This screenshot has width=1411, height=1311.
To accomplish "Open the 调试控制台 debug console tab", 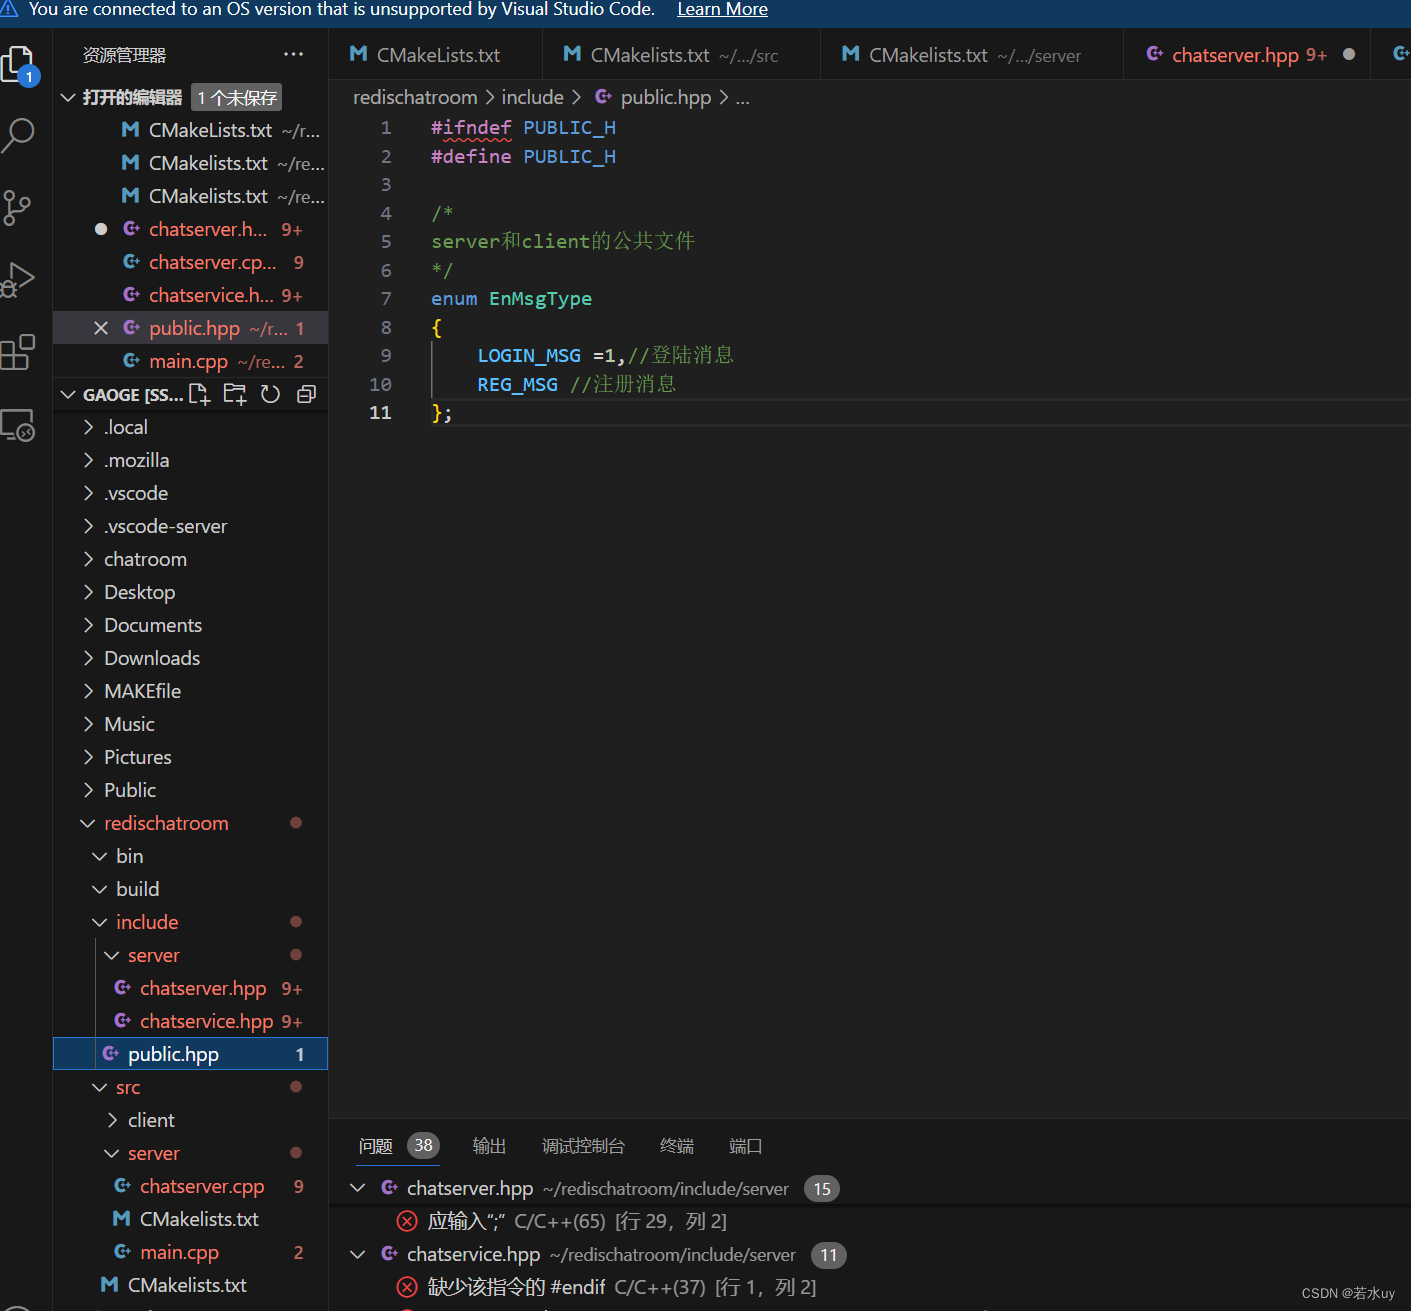I will 583,1146.
